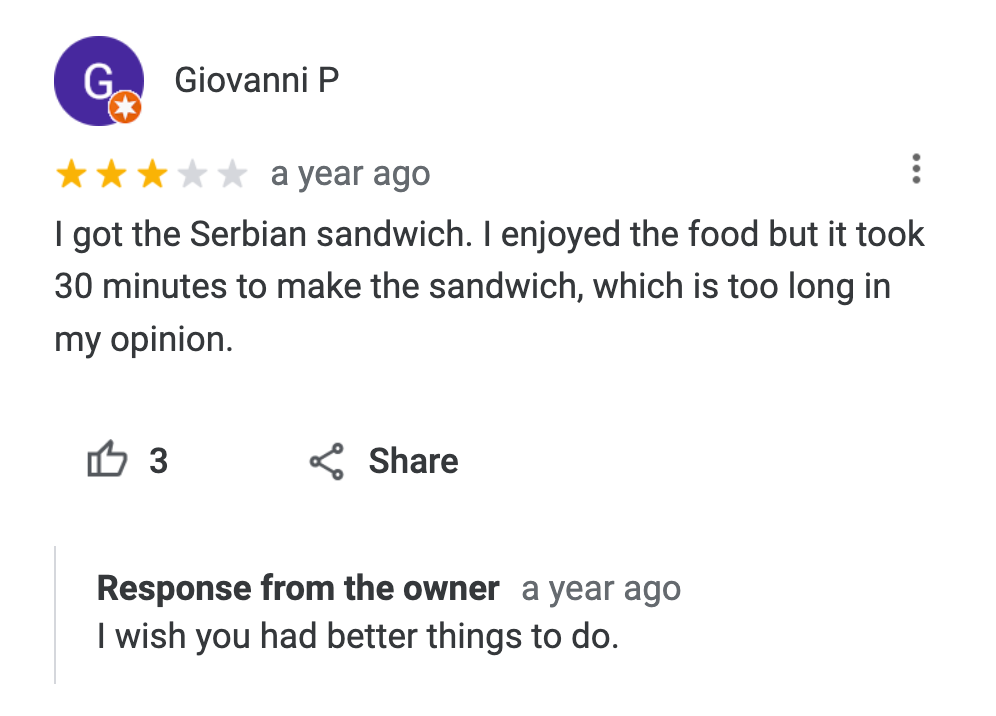Click the fifth gray rating star
Screen dimensions: 996x716
click(x=232, y=174)
